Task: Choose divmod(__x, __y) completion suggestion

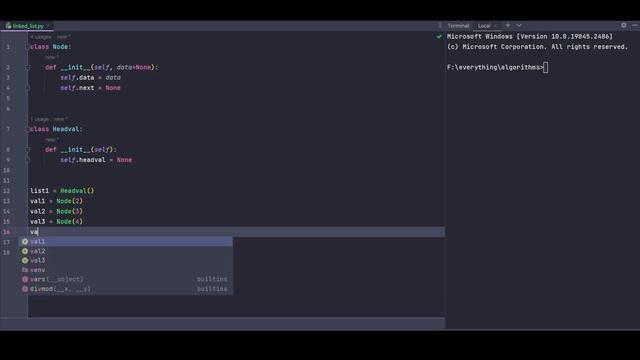Action: [127, 289]
